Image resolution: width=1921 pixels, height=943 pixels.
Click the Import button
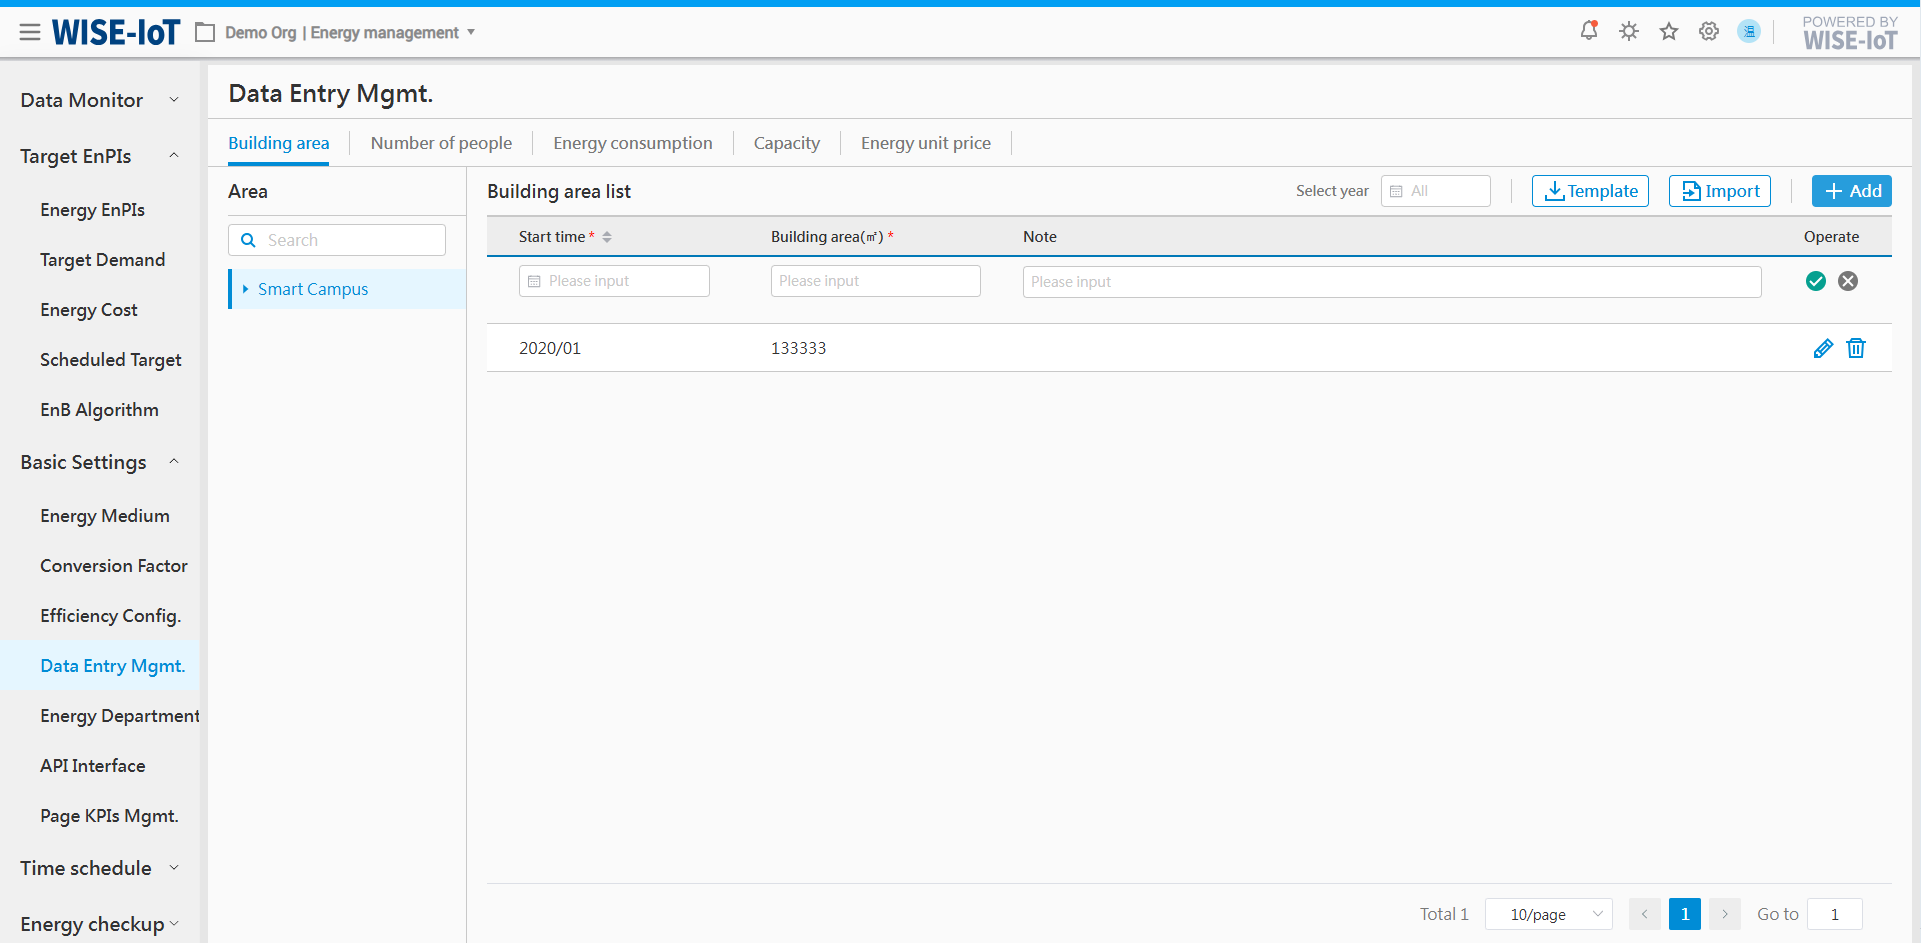pos(1719,191)
